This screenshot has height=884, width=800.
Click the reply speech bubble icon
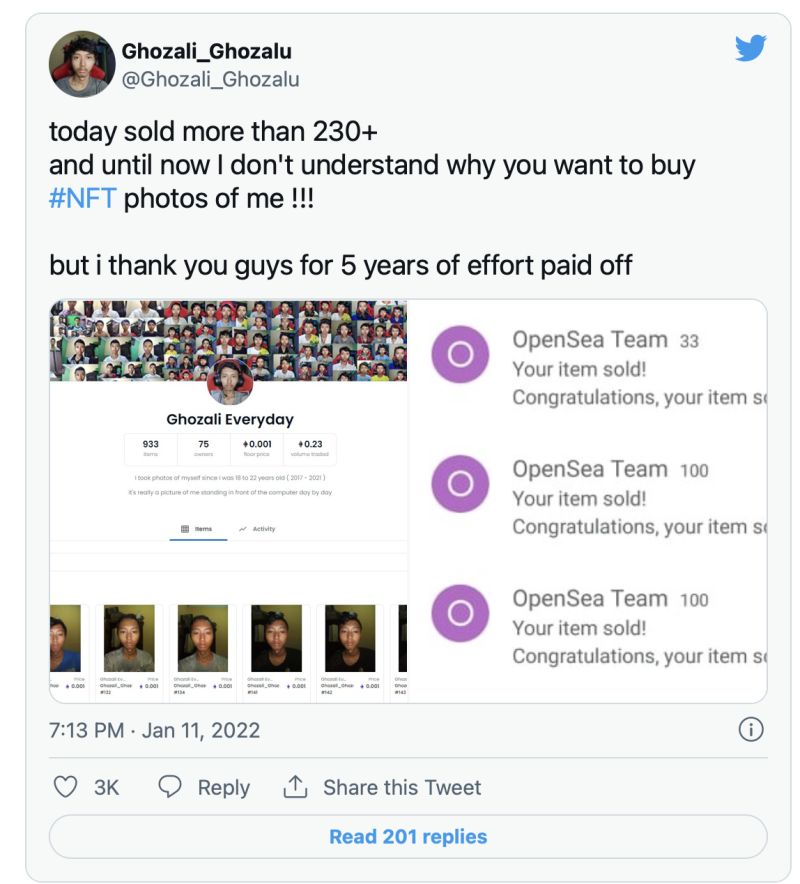[170, 787]
